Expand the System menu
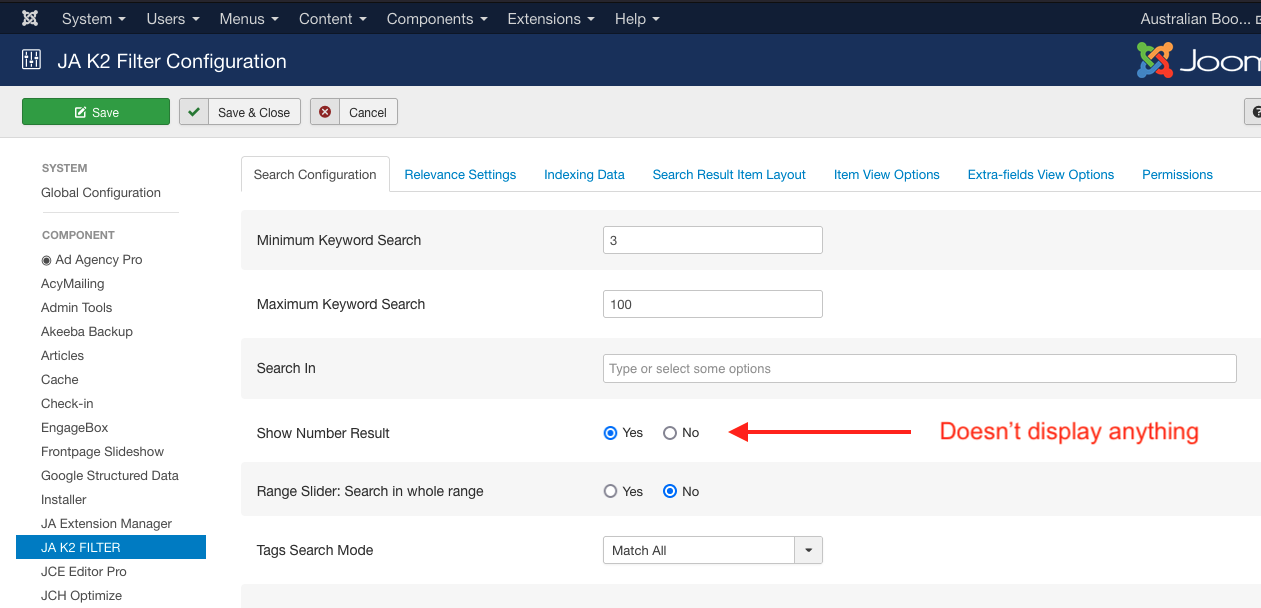1261x608 pixels. (93, 19)
